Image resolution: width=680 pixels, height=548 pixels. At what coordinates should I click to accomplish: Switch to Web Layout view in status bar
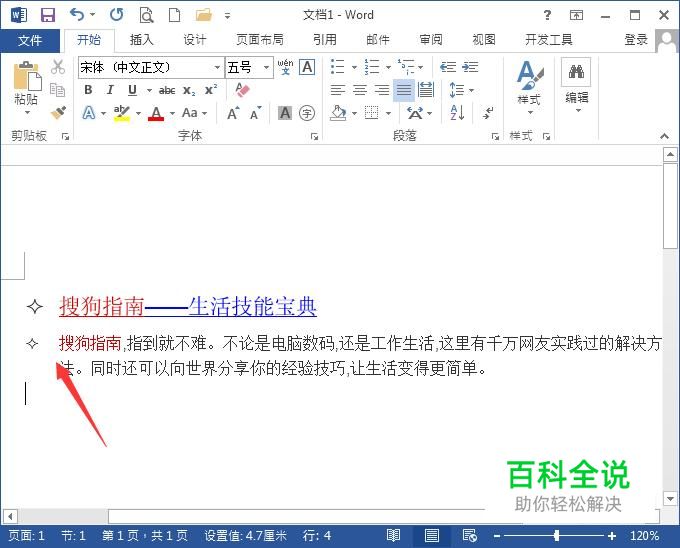470,536
